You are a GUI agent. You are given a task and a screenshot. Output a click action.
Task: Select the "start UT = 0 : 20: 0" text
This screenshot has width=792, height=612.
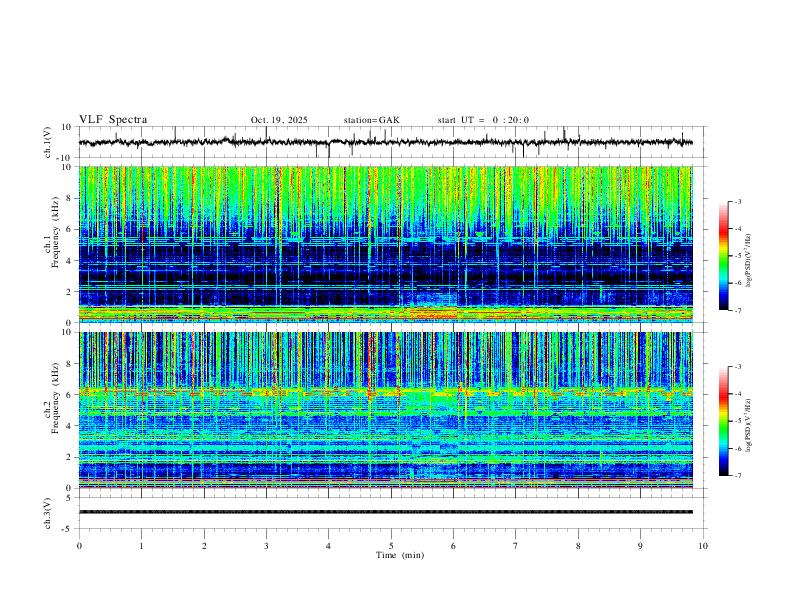coord(483,120)
